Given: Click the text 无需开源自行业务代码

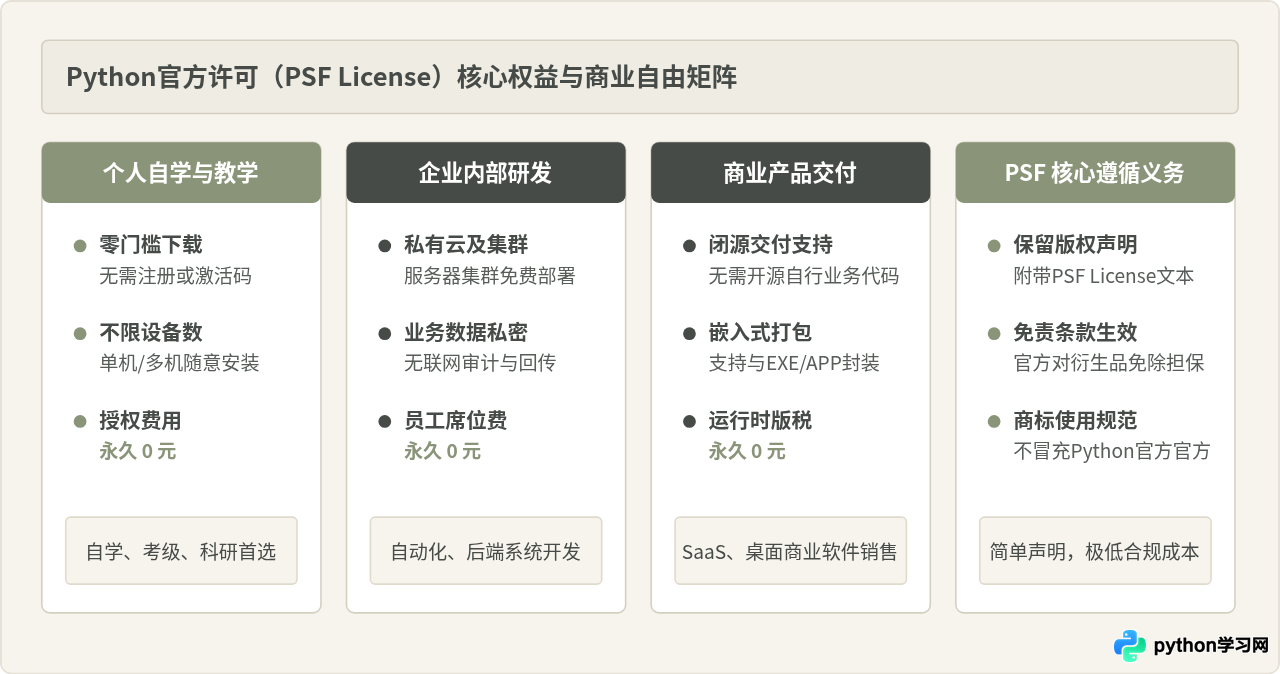Looking at the screenshot, I should [x=804, y=276].
